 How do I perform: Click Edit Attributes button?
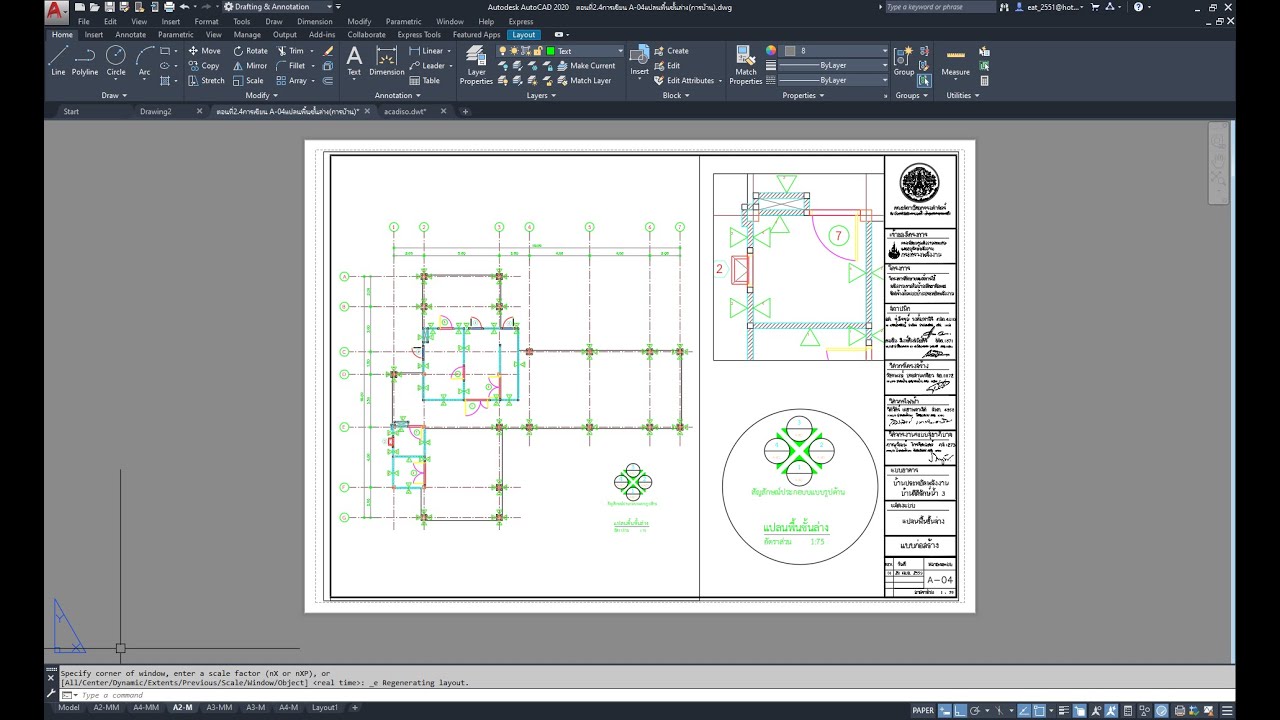686,81
